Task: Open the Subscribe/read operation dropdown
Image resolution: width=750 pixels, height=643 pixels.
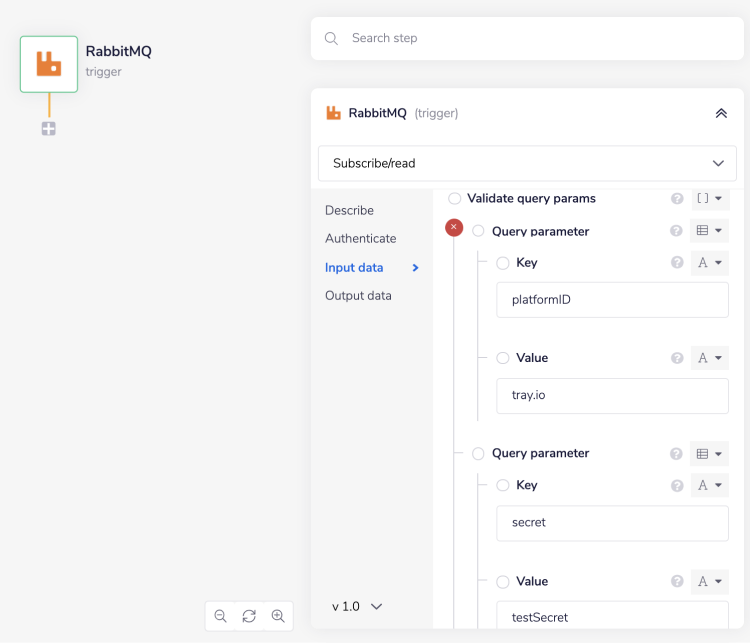Action: pyautogui.click(x=527, y=163)
